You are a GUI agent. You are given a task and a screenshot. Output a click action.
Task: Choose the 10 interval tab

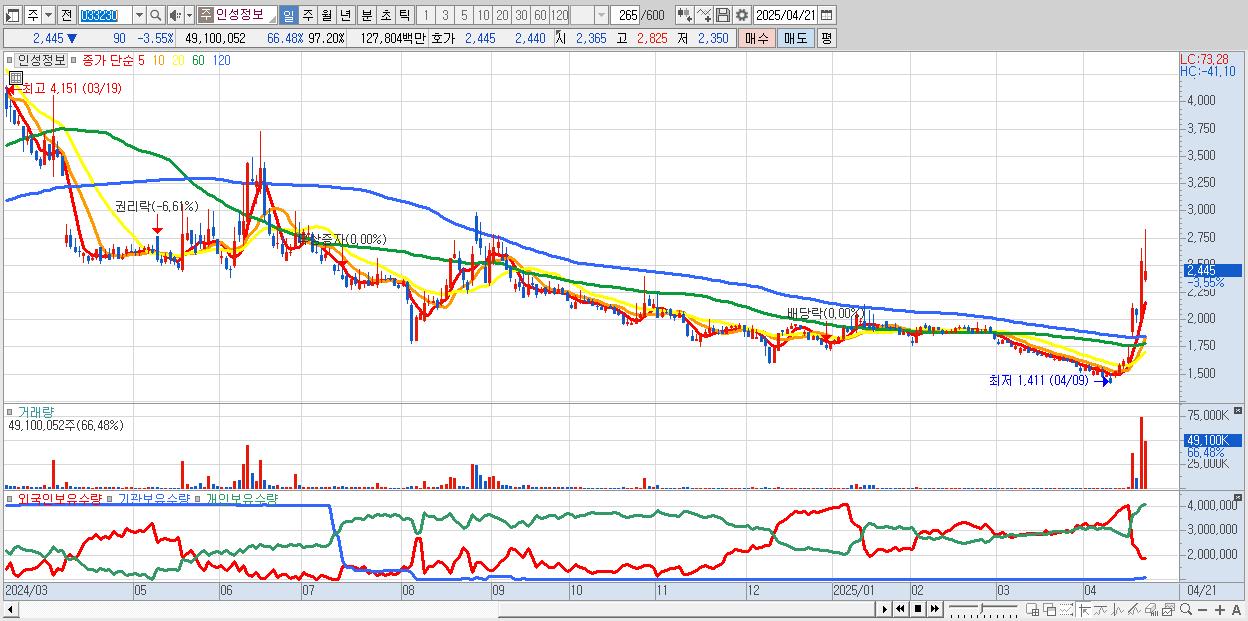click(483, 15)
